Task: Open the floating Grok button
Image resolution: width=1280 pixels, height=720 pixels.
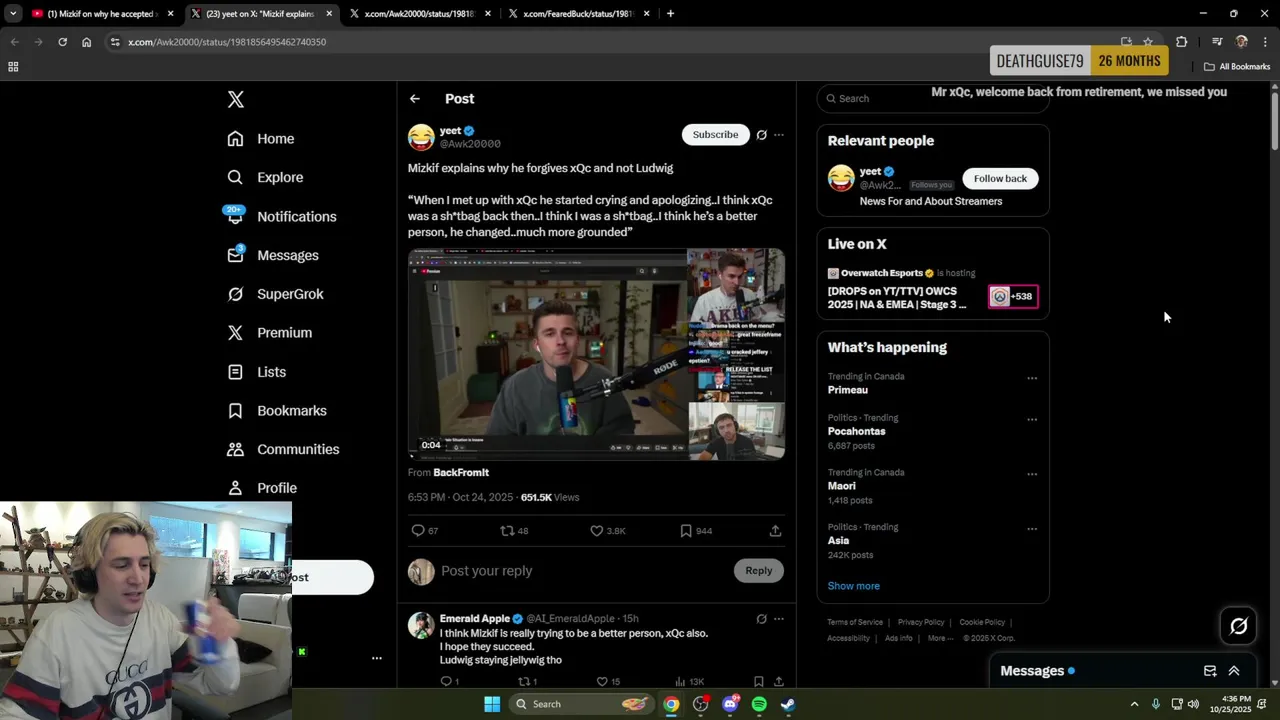Action: click(1238, 626)
